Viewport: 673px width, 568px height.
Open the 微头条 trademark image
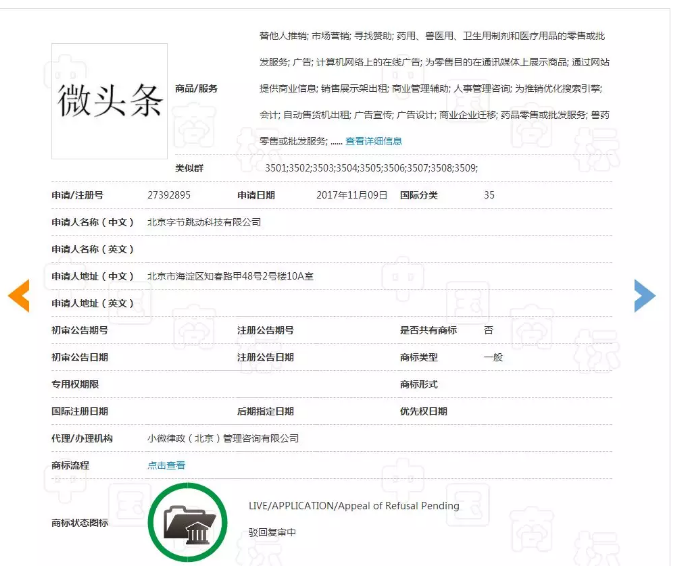click(110, 98)
